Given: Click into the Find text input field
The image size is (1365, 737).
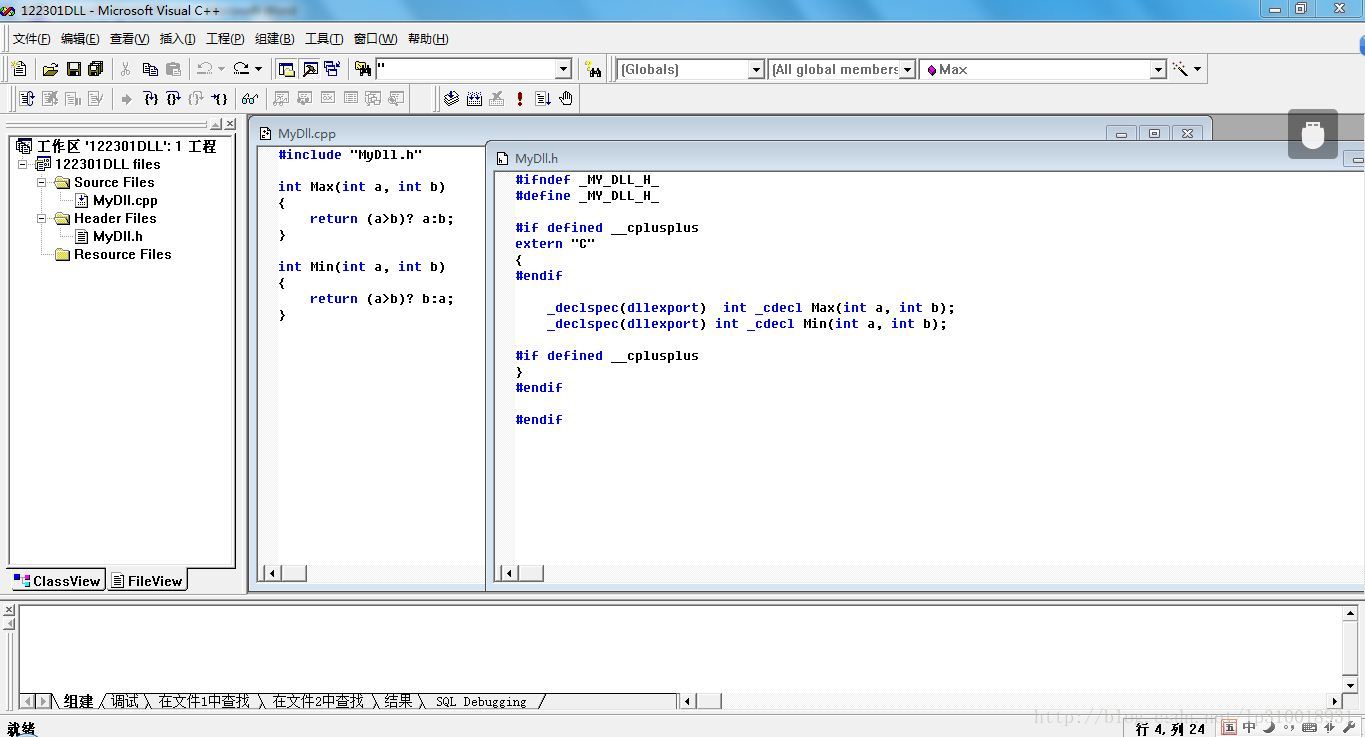Looking at the screenshot, I should 465,69.
